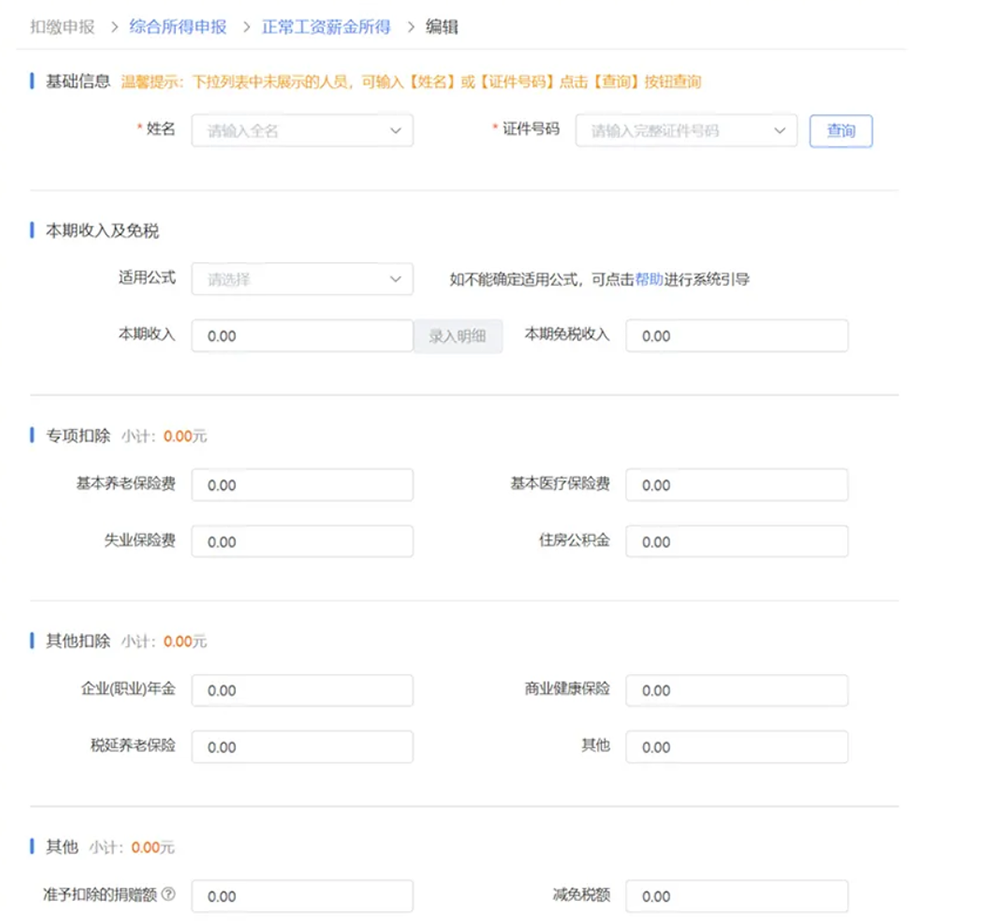Expand the 证件号码 dropdown
996x924 pixels.
685,131
